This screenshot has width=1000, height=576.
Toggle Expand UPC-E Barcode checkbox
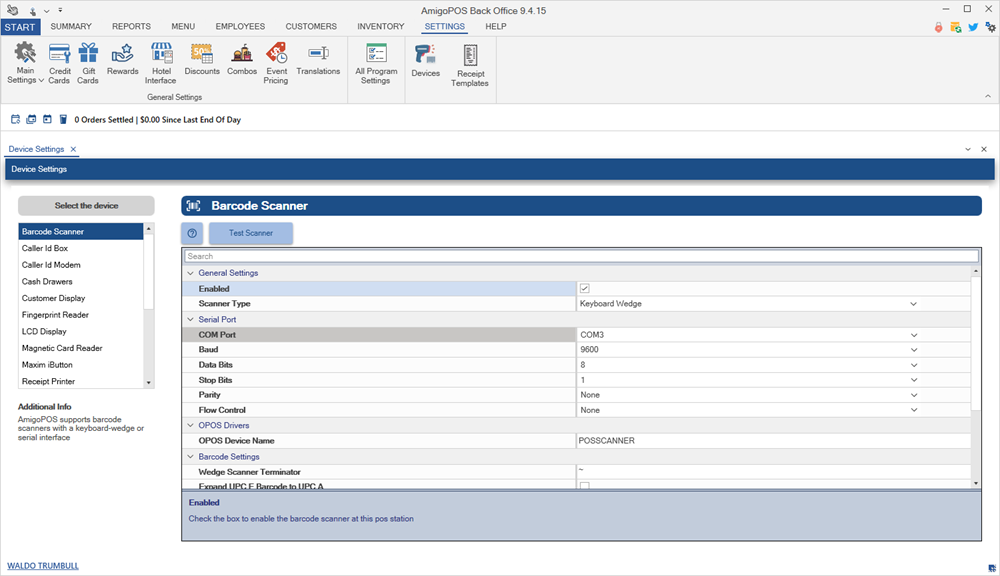[585, 486]
